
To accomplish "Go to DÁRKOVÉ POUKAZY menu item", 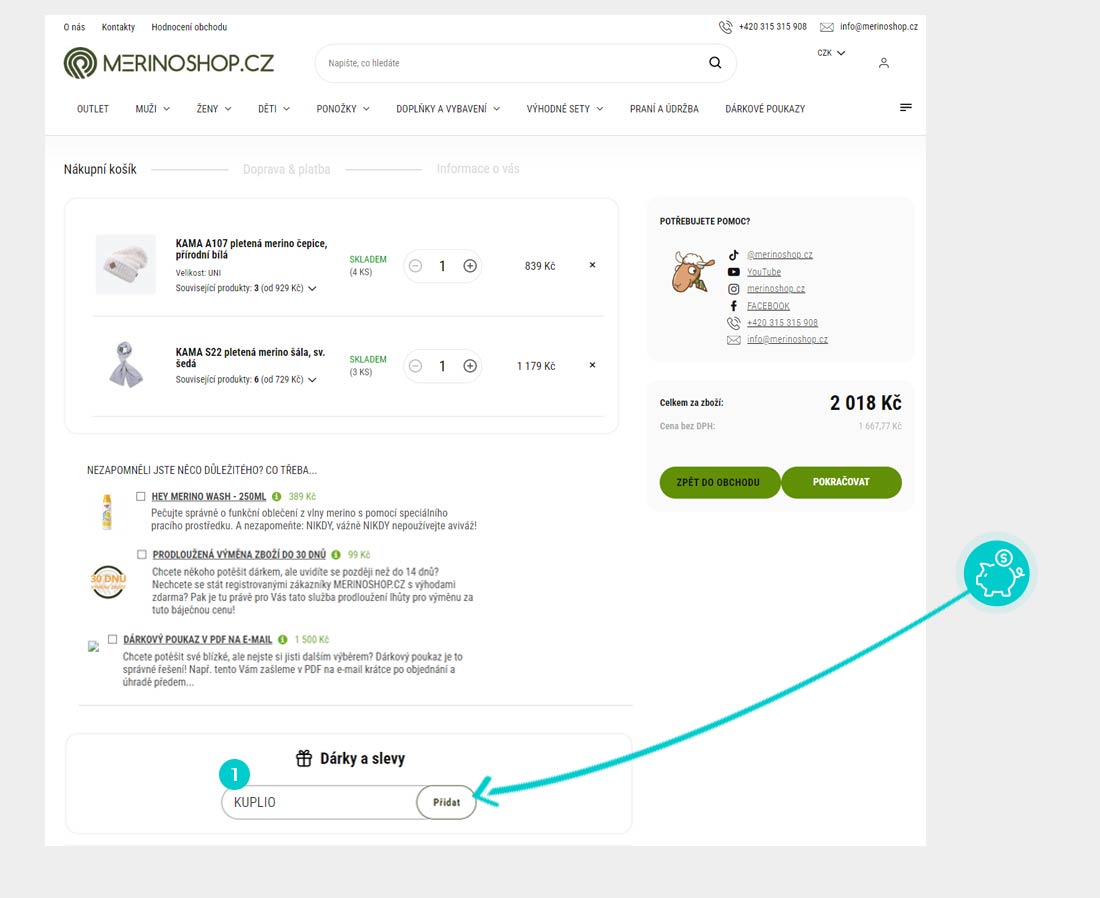I will tap(765, 108).
